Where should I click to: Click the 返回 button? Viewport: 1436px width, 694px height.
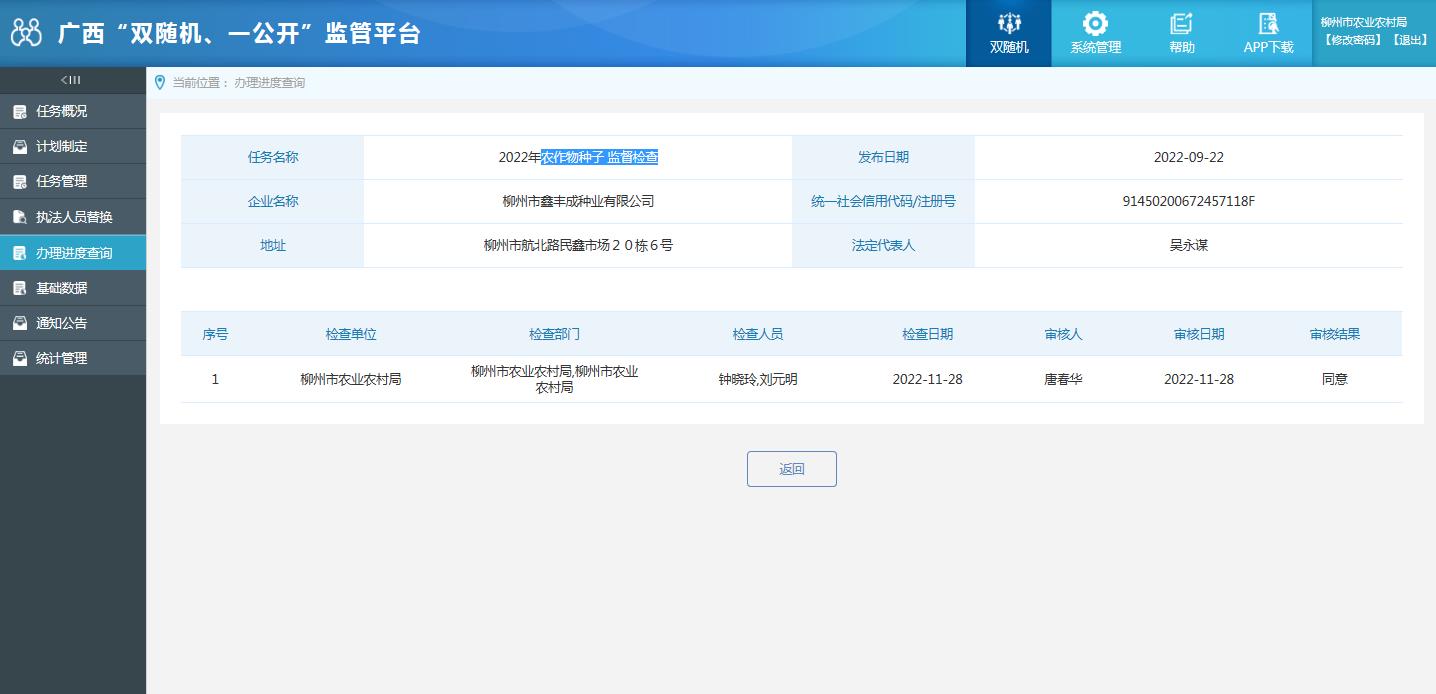(x=792, y=469)
